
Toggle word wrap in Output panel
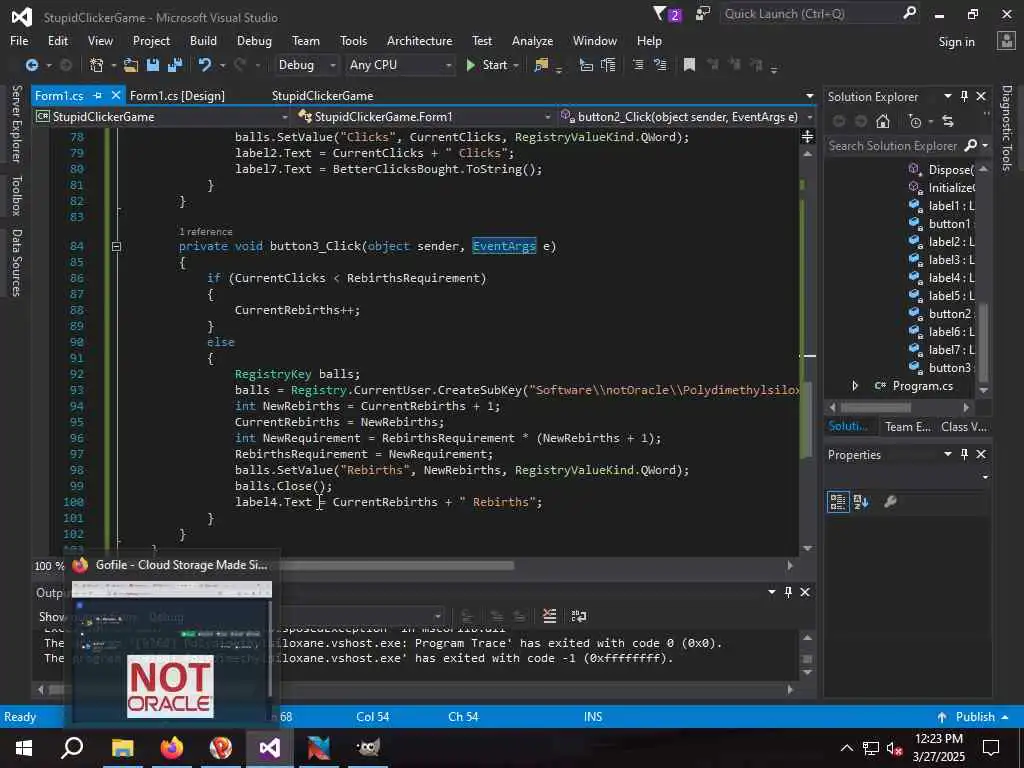click(579, 616)
